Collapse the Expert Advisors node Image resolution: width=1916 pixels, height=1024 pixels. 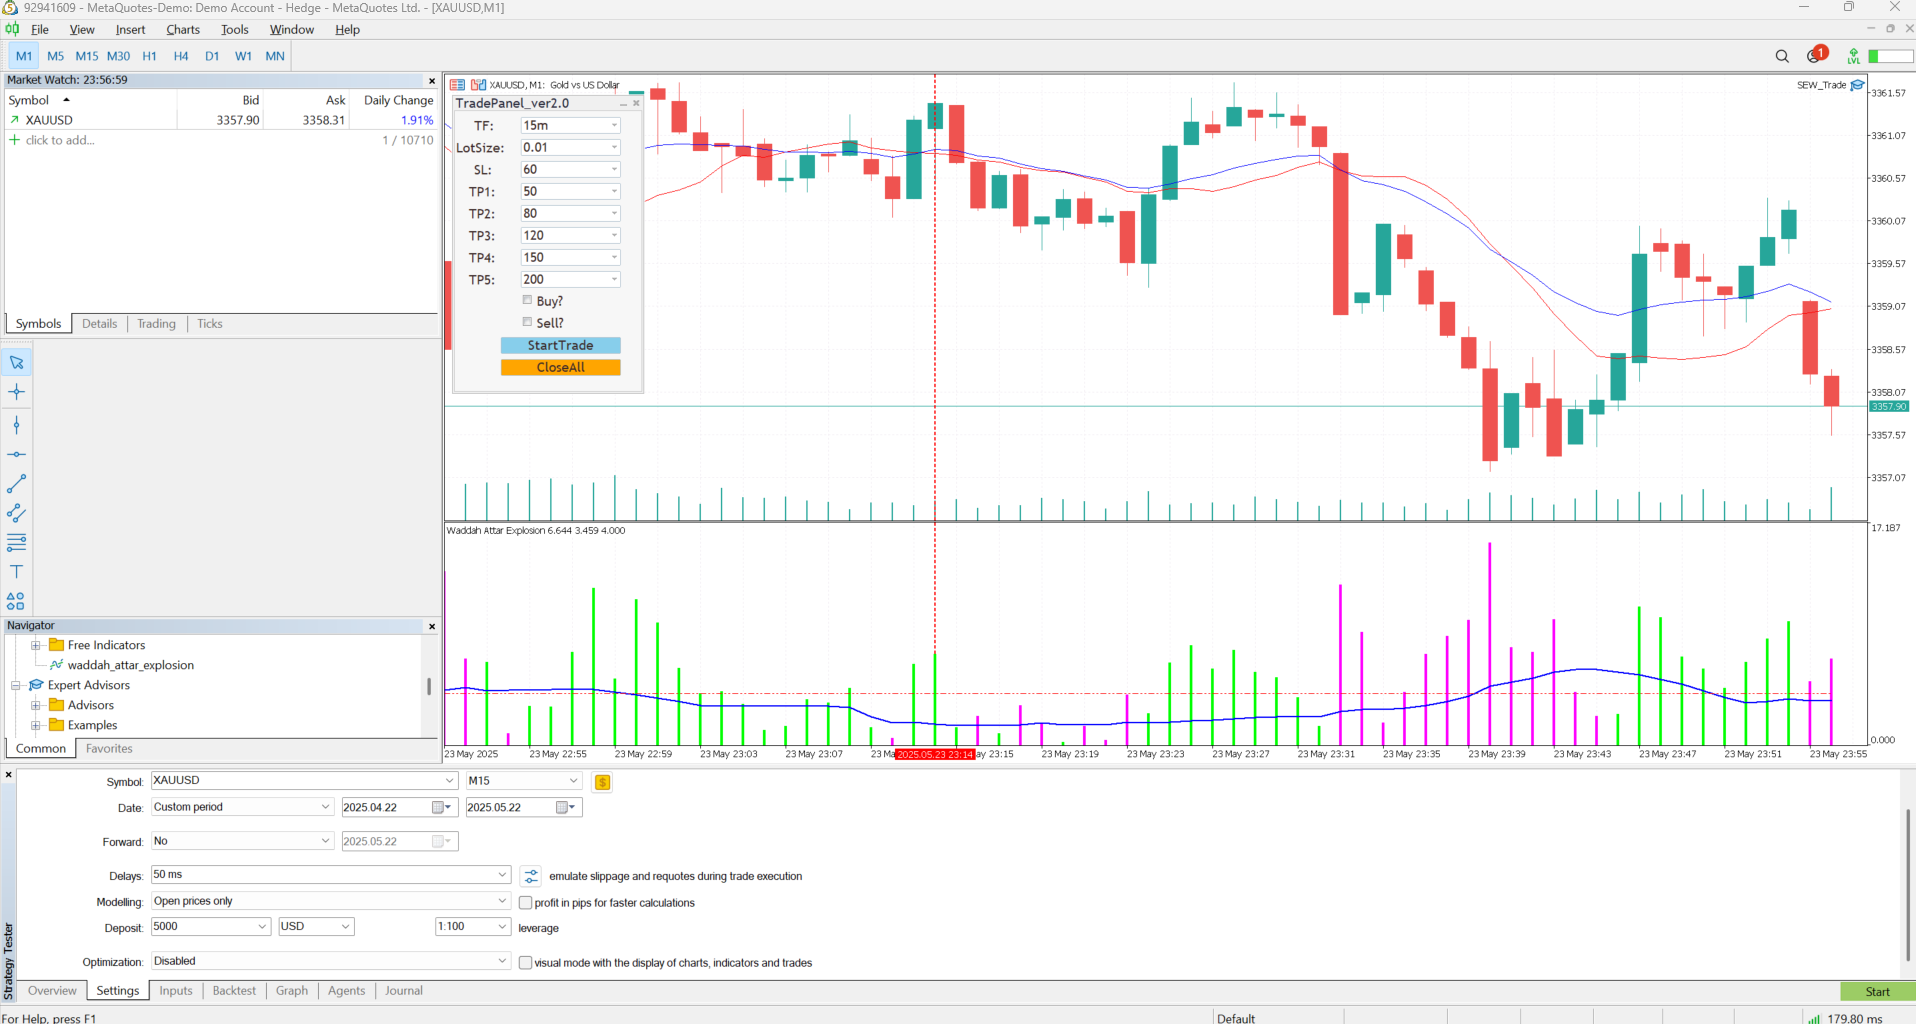pyautogui.click(x=15, y=685)
